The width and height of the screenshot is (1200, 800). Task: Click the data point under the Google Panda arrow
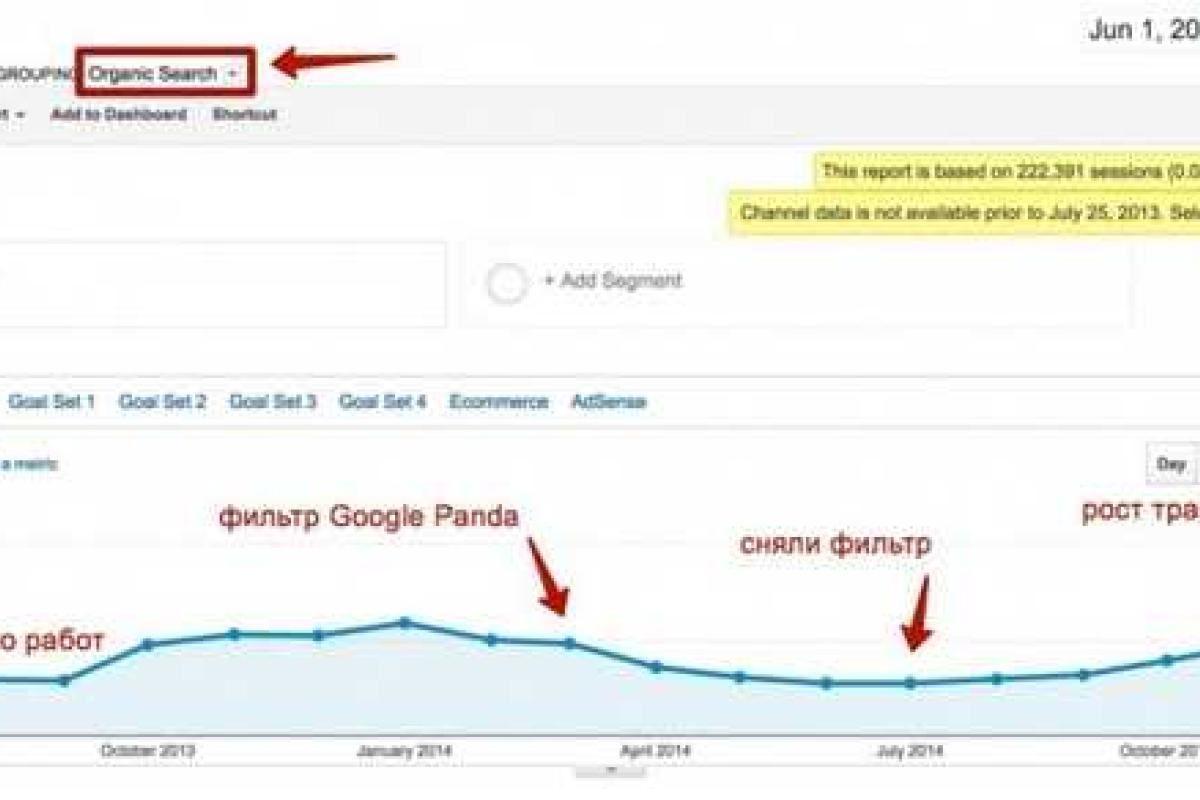coord(568,643)
